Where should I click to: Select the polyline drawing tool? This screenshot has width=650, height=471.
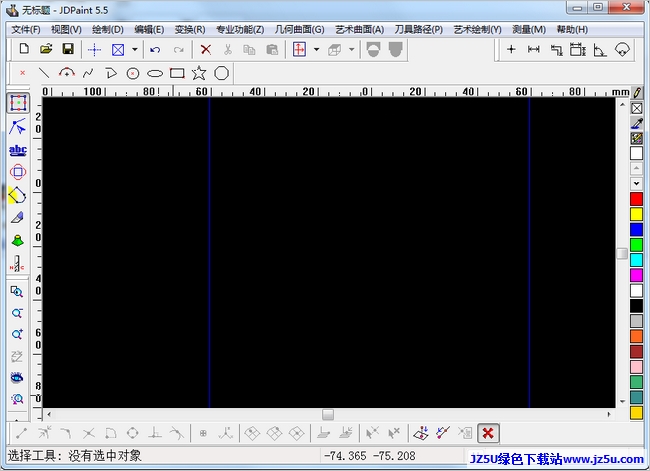88,73
